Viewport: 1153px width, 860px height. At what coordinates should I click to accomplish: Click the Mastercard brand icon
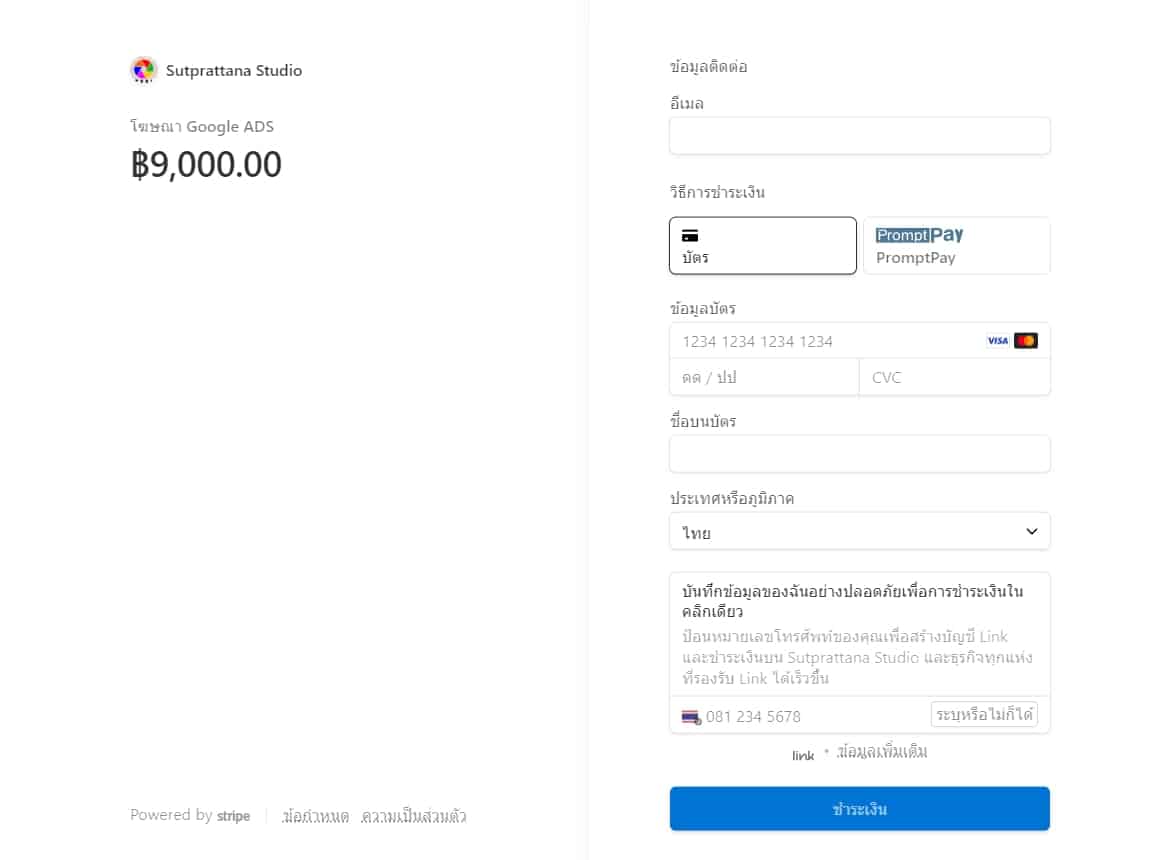click(x=1026, y=340)
